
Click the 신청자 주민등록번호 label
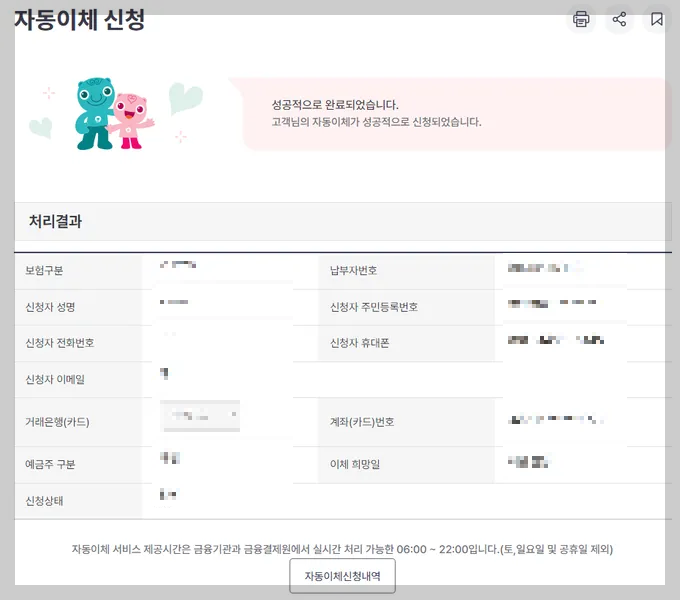(374, 307)
